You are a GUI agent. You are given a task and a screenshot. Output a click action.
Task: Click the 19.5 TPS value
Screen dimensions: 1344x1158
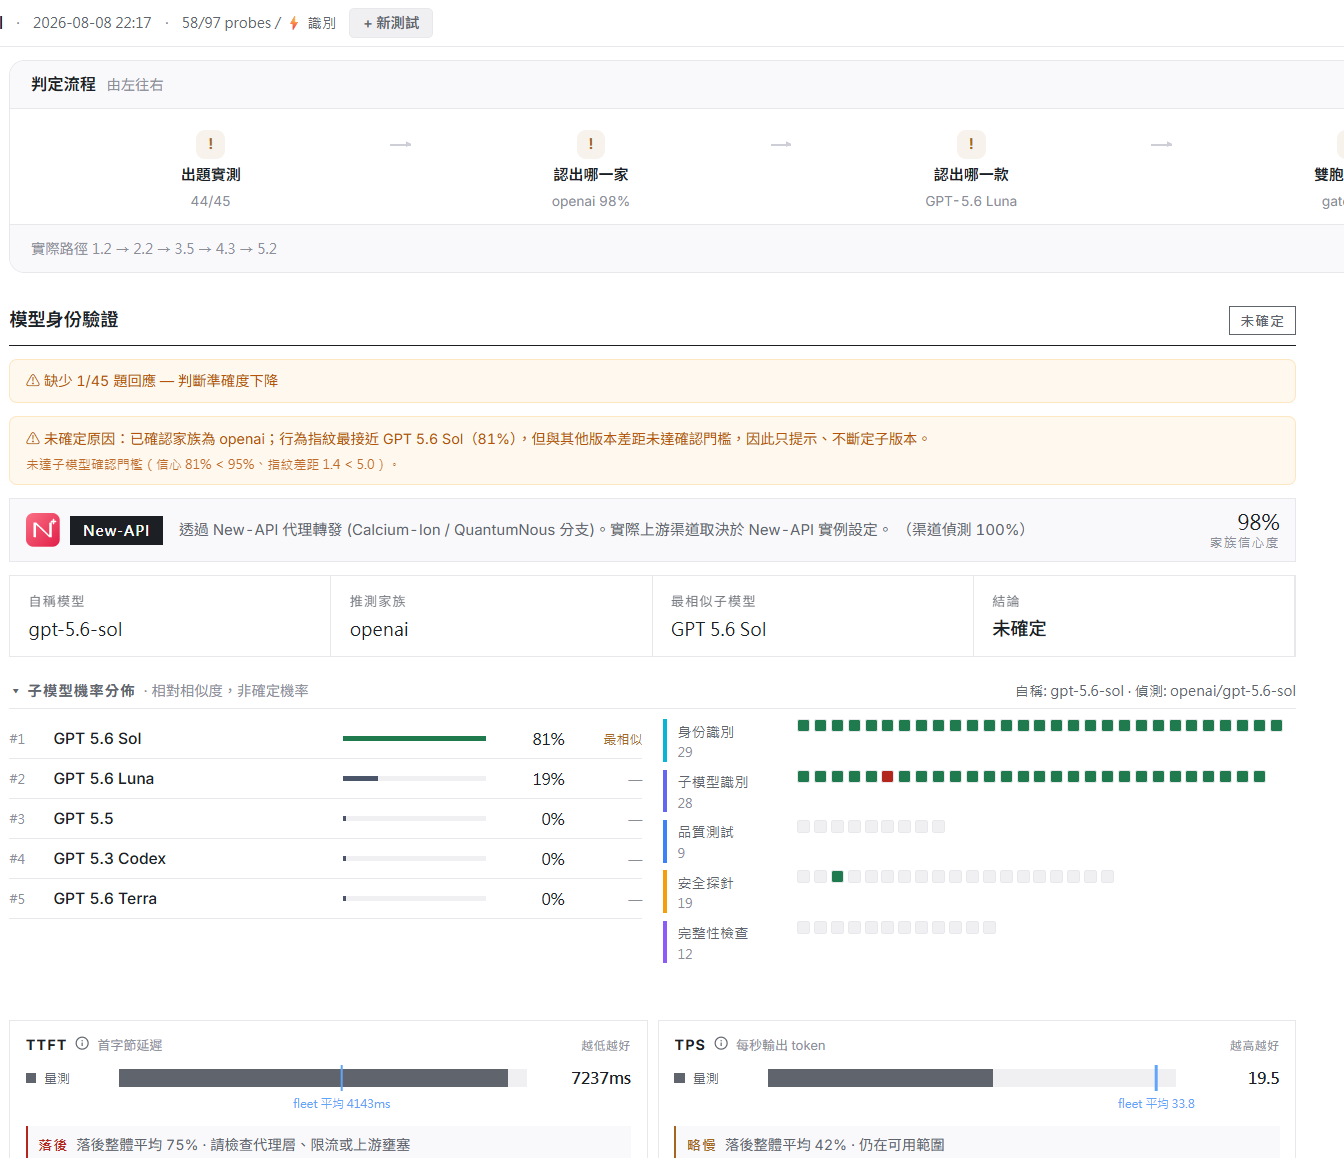1264,1078
